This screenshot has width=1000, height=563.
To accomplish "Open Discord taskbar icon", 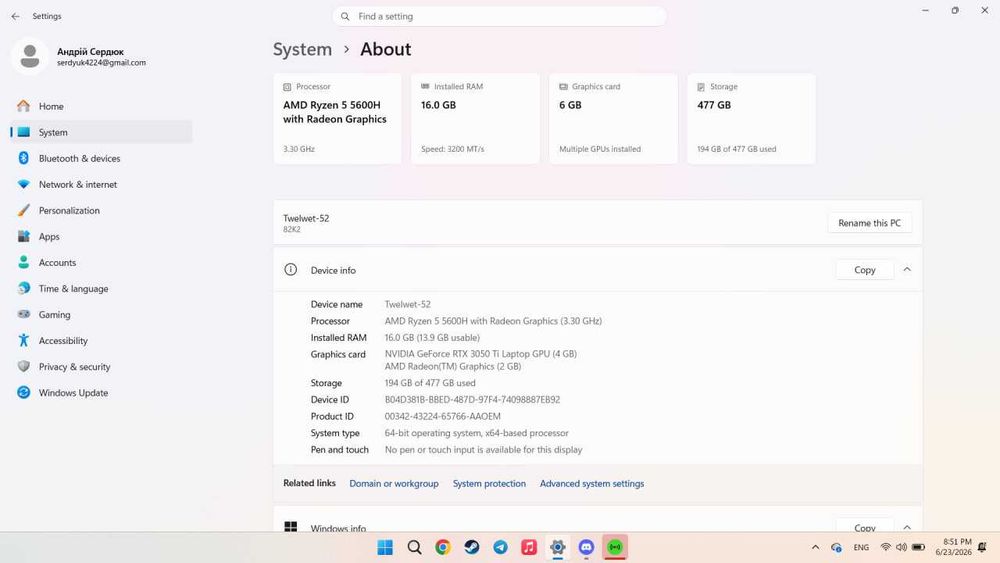I will coord(587,547).
